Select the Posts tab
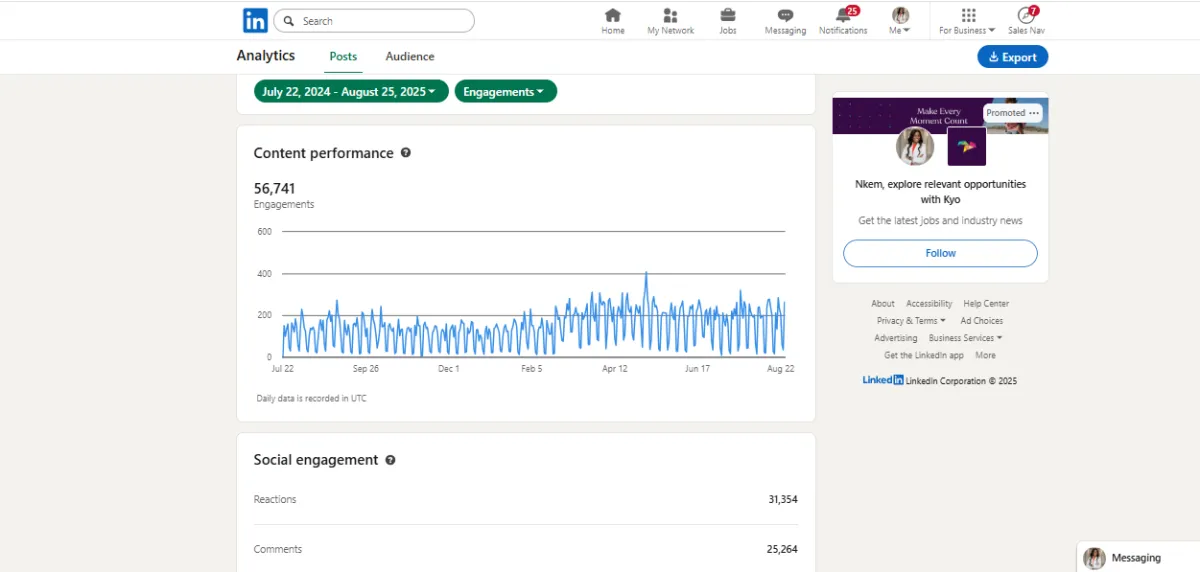 click(343, 56)
